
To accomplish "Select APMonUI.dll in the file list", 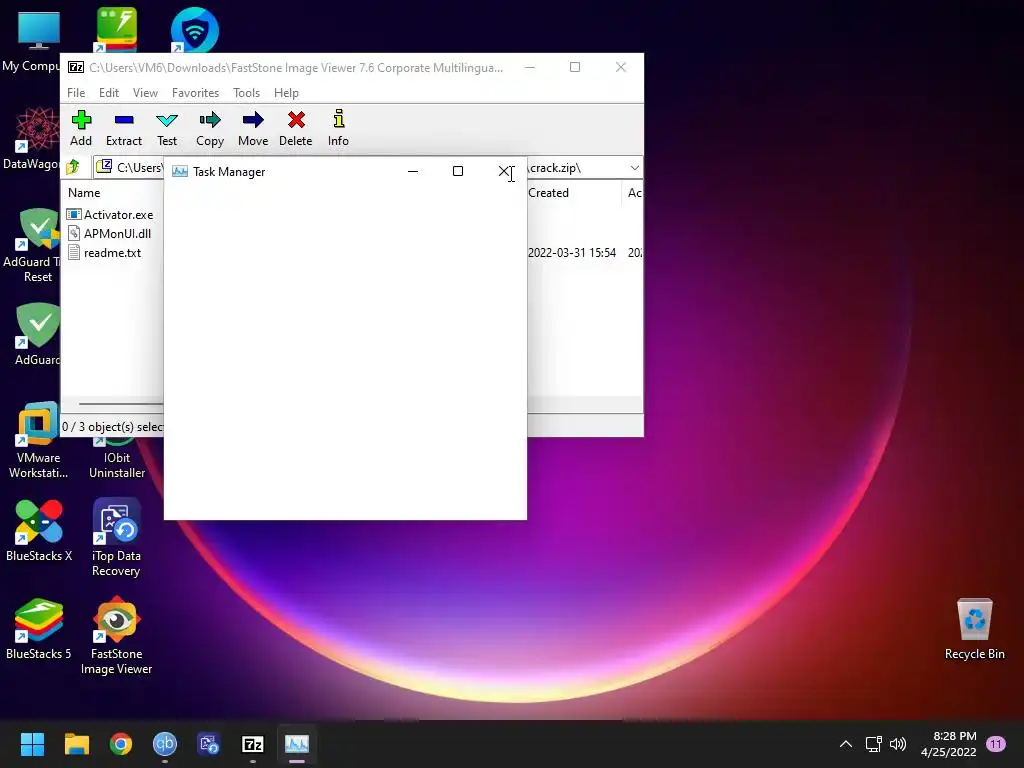I will (110, 234).
